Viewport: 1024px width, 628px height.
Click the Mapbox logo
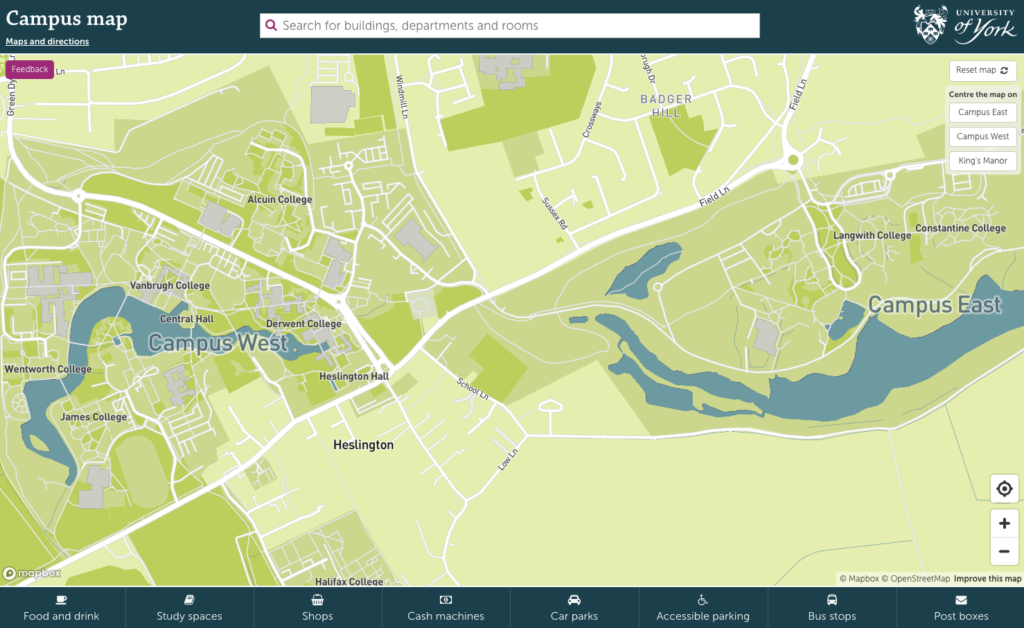[x=32, y=573]
